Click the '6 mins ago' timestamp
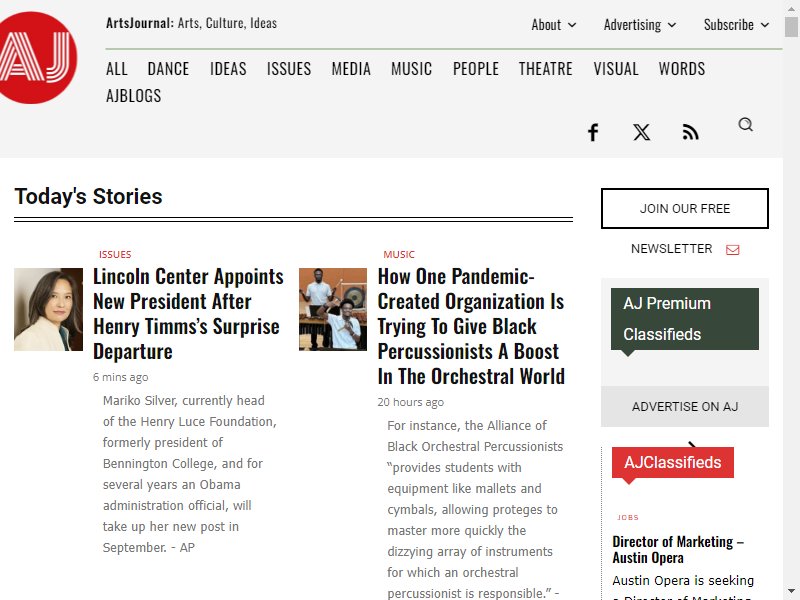This screenshot has height=600, width=800. [120, 377]
